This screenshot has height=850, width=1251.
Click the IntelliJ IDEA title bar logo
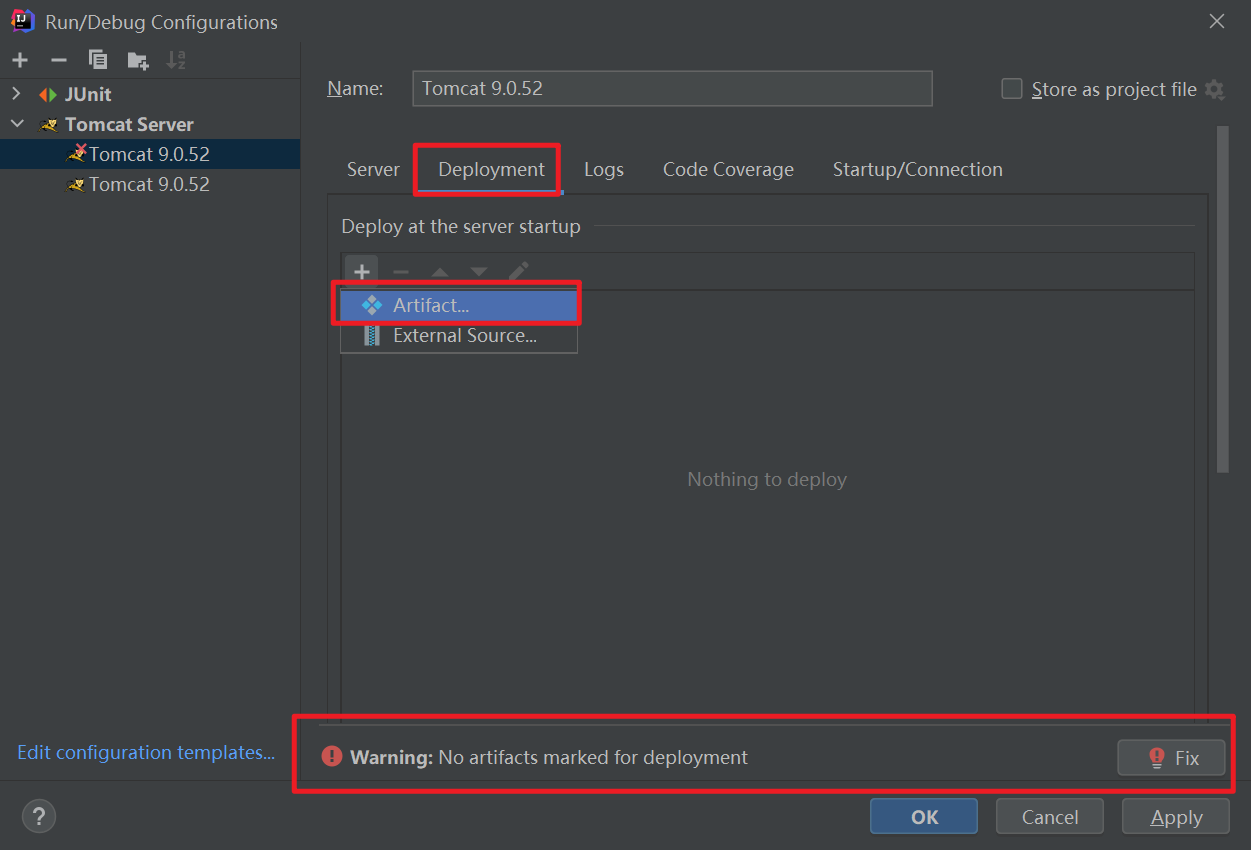tap(23, 21)
